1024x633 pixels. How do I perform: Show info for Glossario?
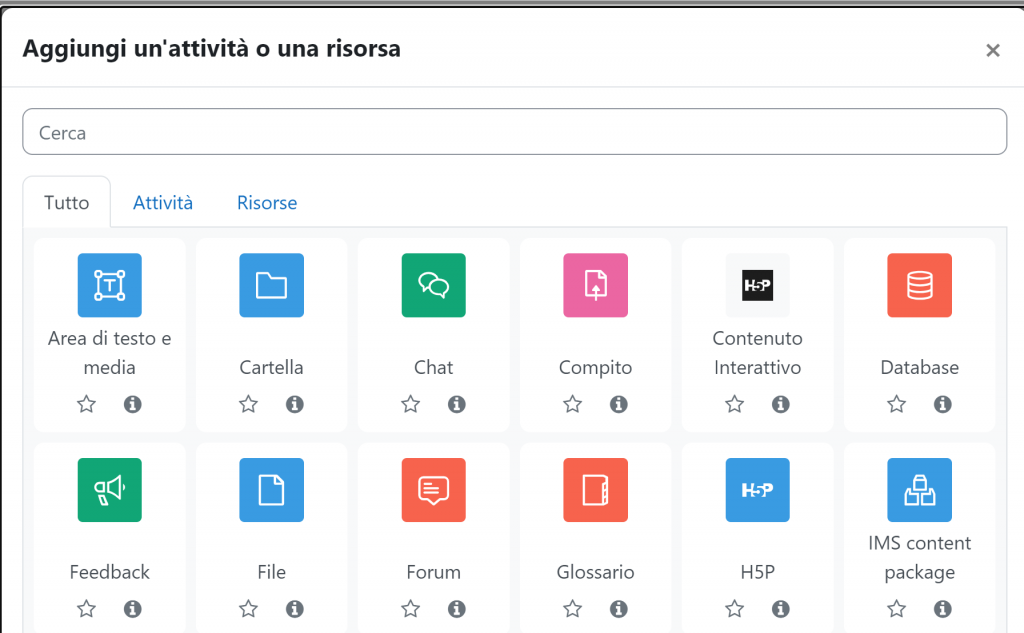pyautogui.click(x=618, y=609)
